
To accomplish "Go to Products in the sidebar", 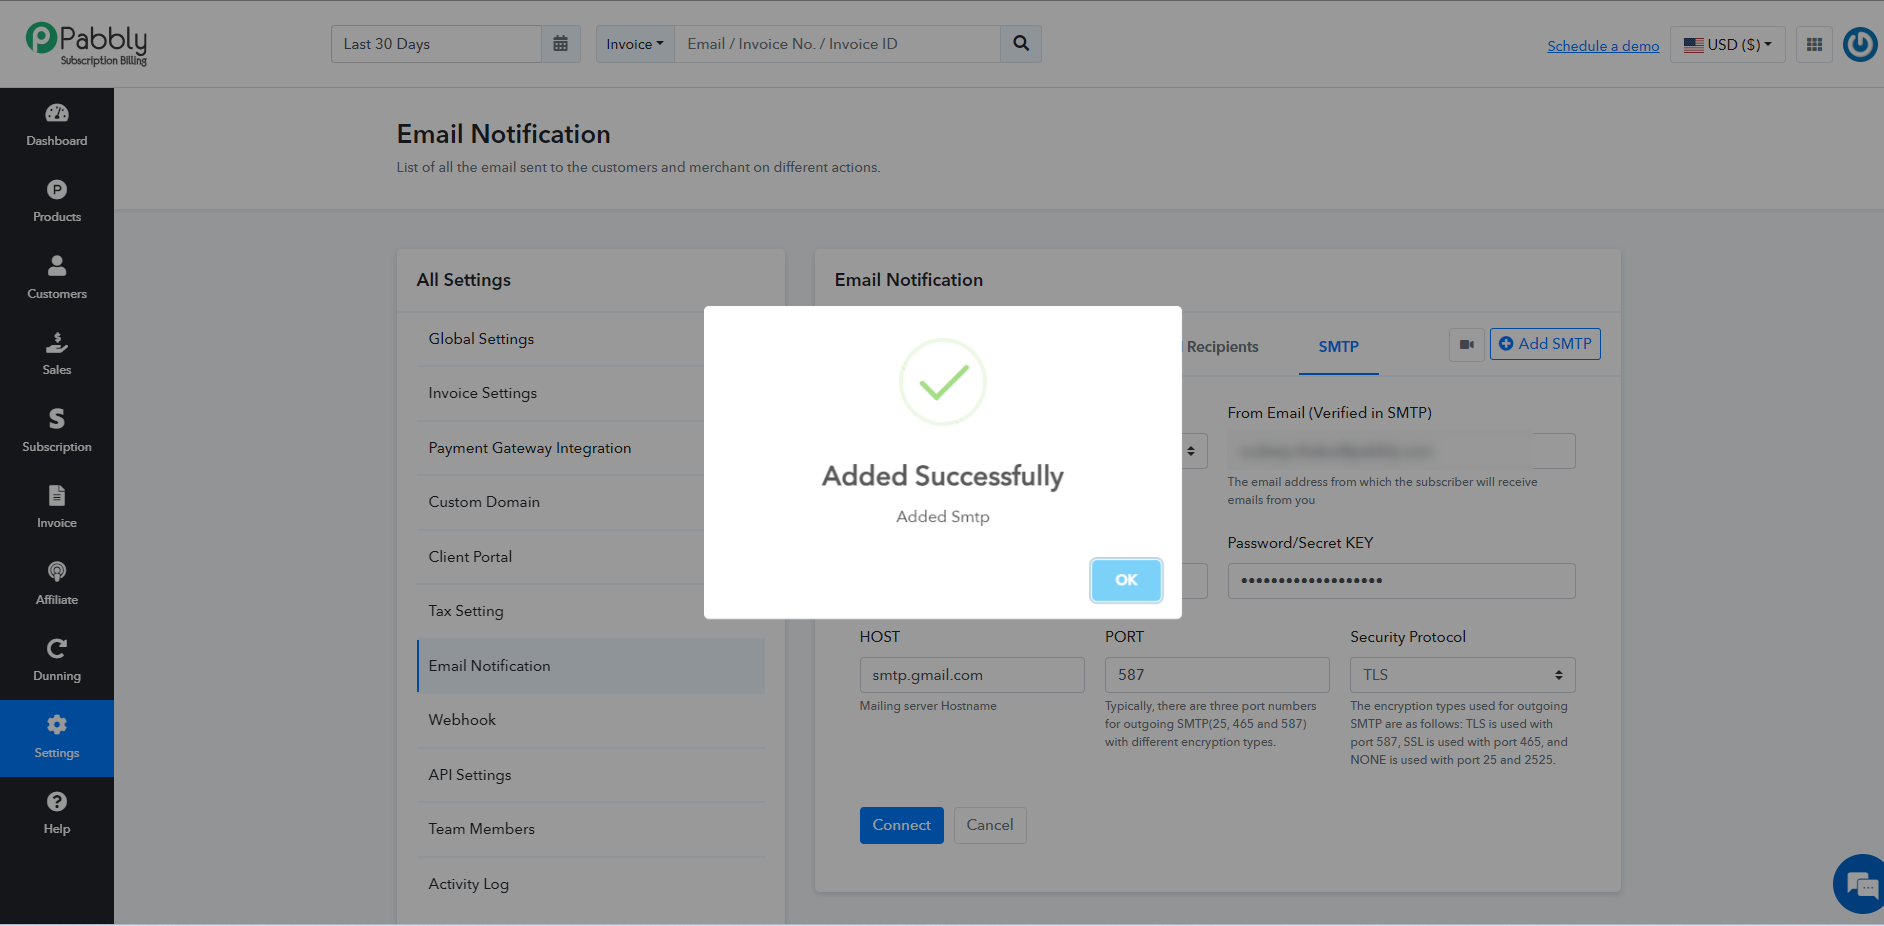I will point(57,190).
